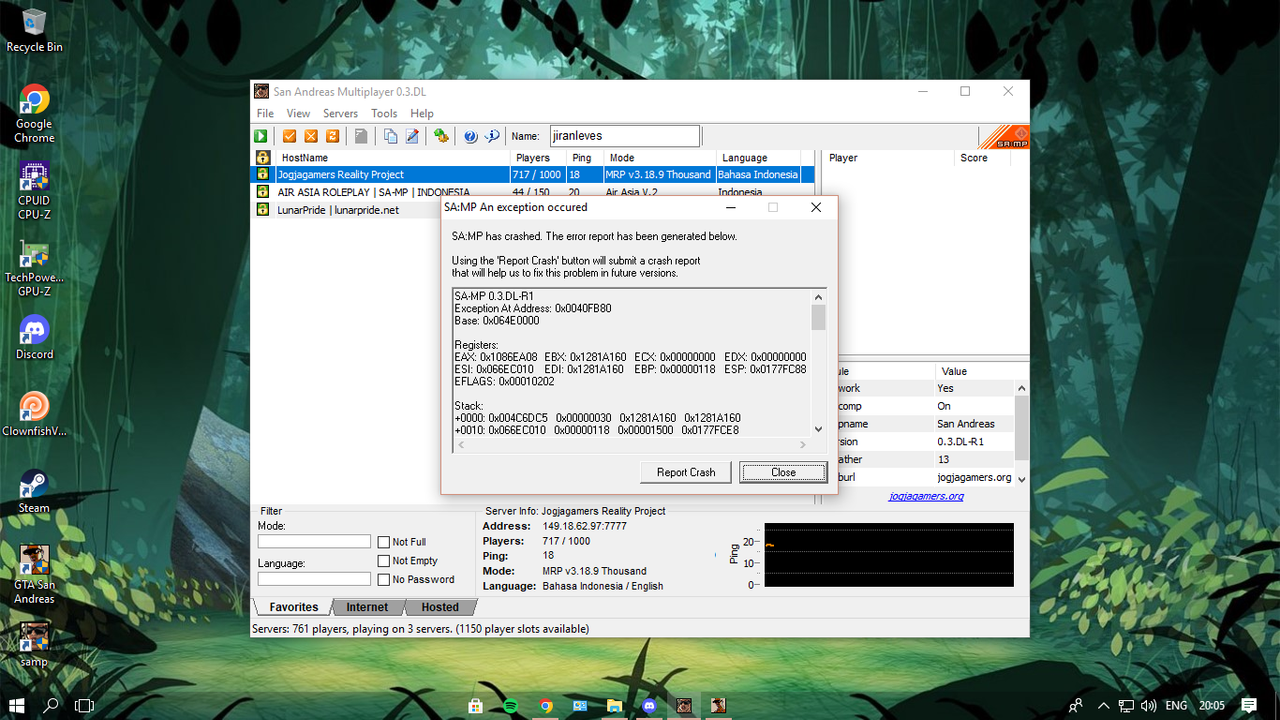
Task: Open the Tools menu
Action: coord(384,113)
